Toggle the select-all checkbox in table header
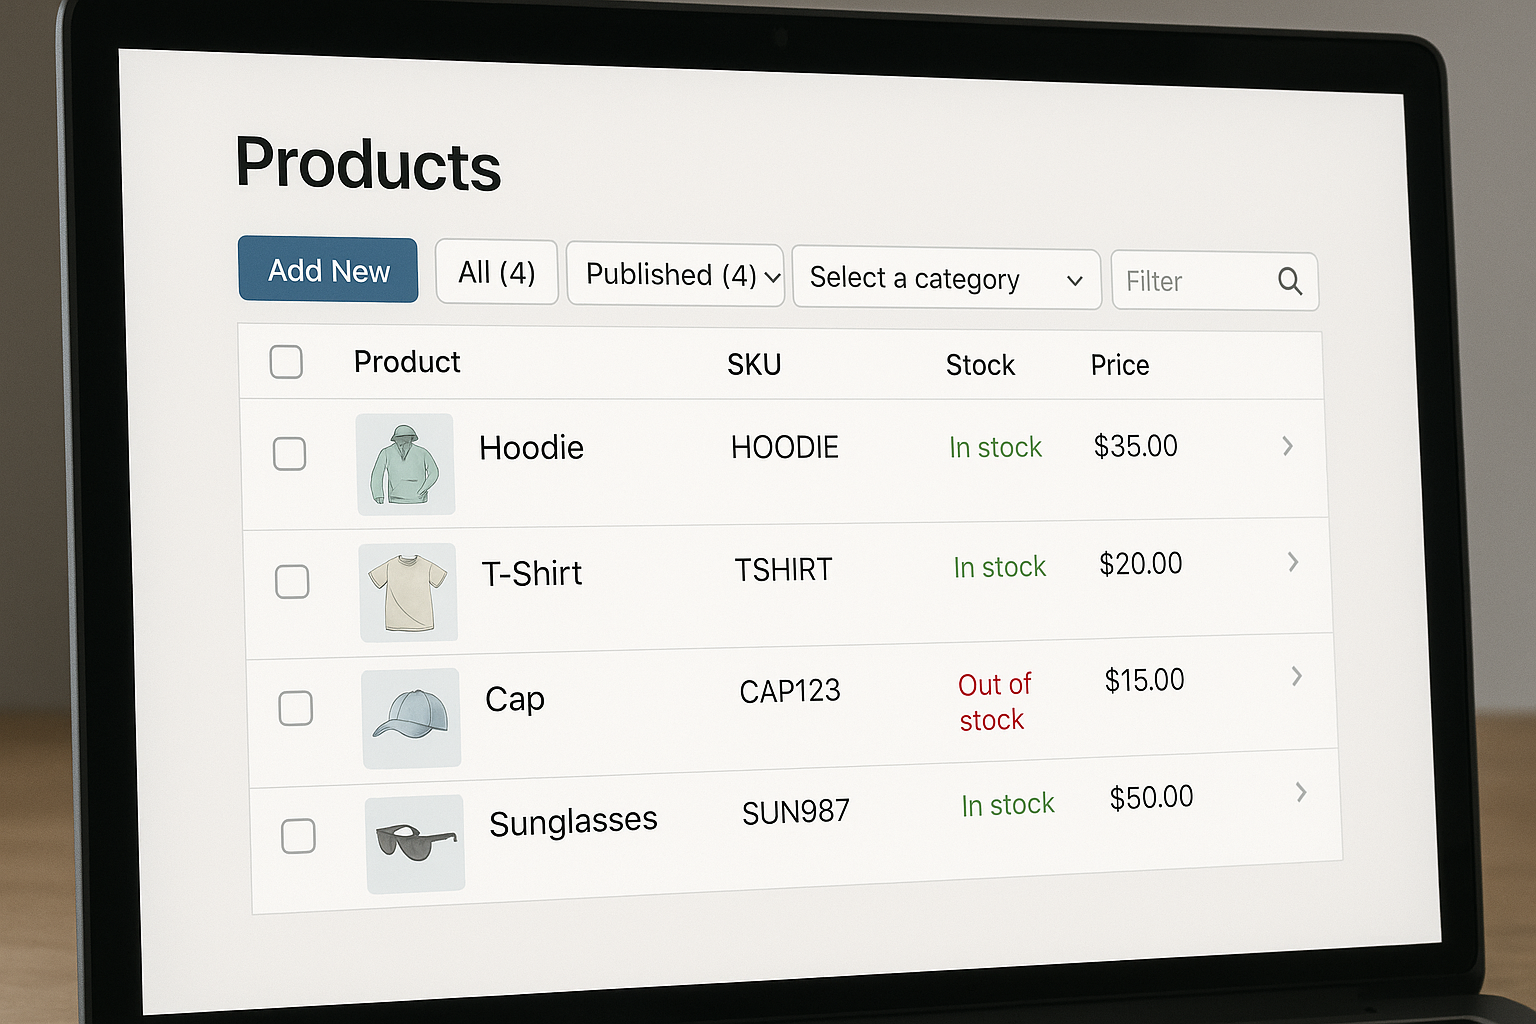Image resolution: width=1536 pixels, height=1024 pixels. [x=286, y=362]
